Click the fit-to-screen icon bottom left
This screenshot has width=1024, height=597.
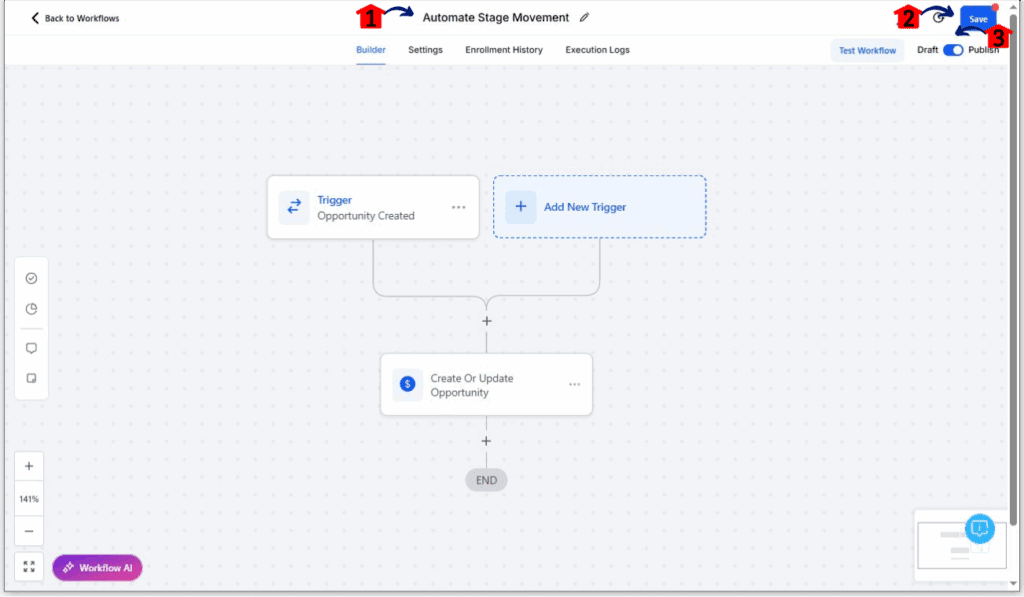[28, 566]
